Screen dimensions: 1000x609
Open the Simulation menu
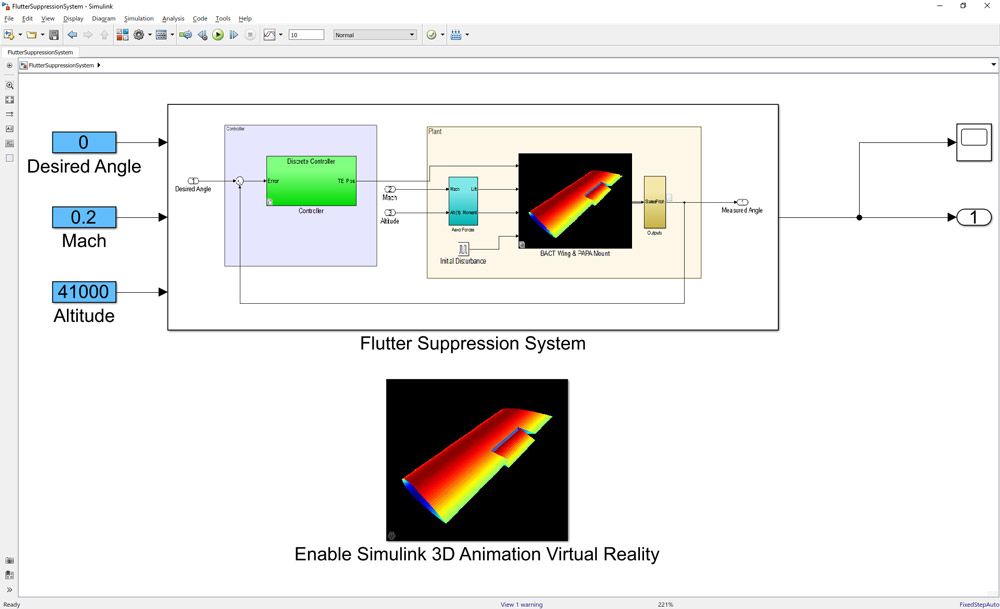(x=137, y=18)
